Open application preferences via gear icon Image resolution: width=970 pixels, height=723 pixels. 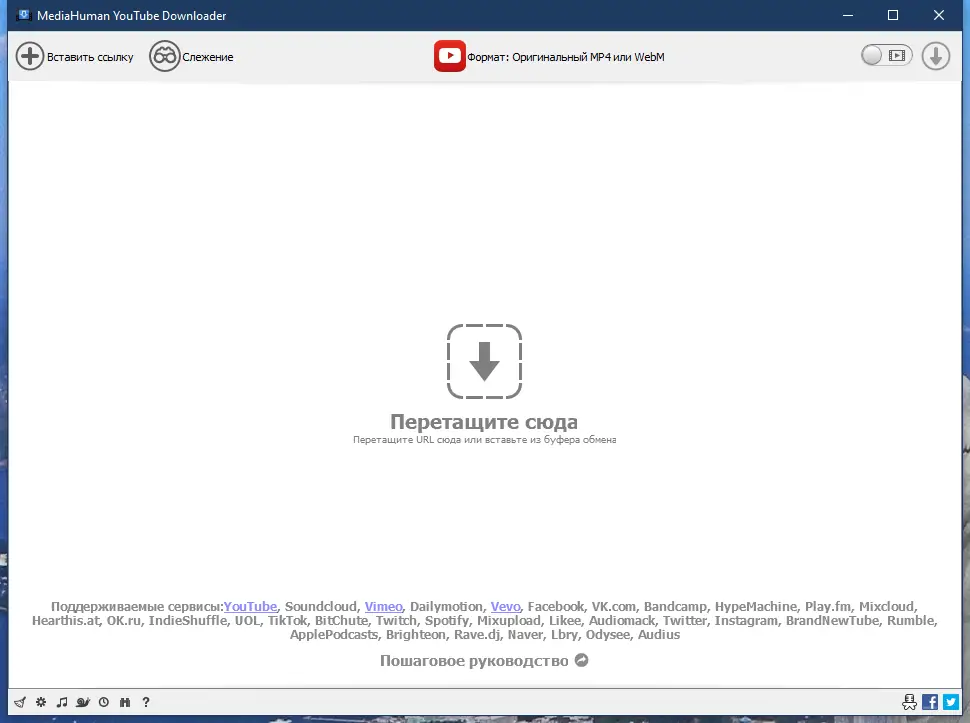point(40,702)
